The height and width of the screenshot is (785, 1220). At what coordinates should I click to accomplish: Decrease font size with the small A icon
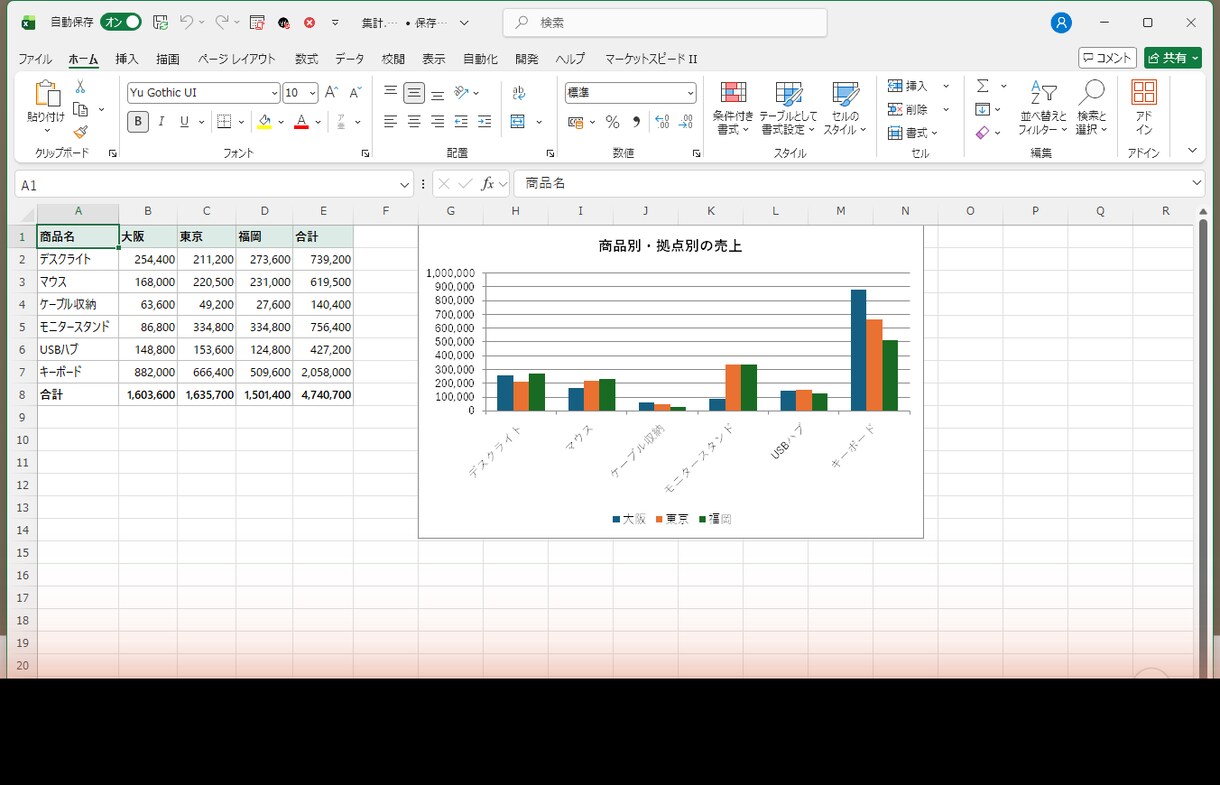tap(355, 92)
